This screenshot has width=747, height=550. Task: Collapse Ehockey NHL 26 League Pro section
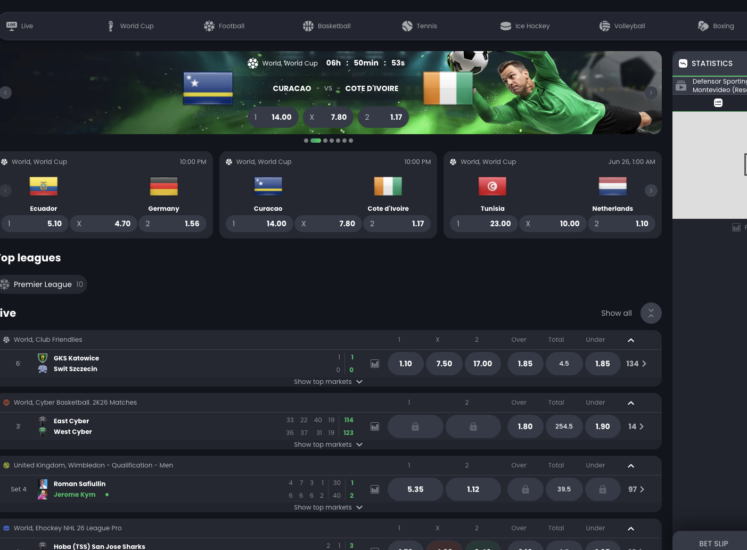631,529
